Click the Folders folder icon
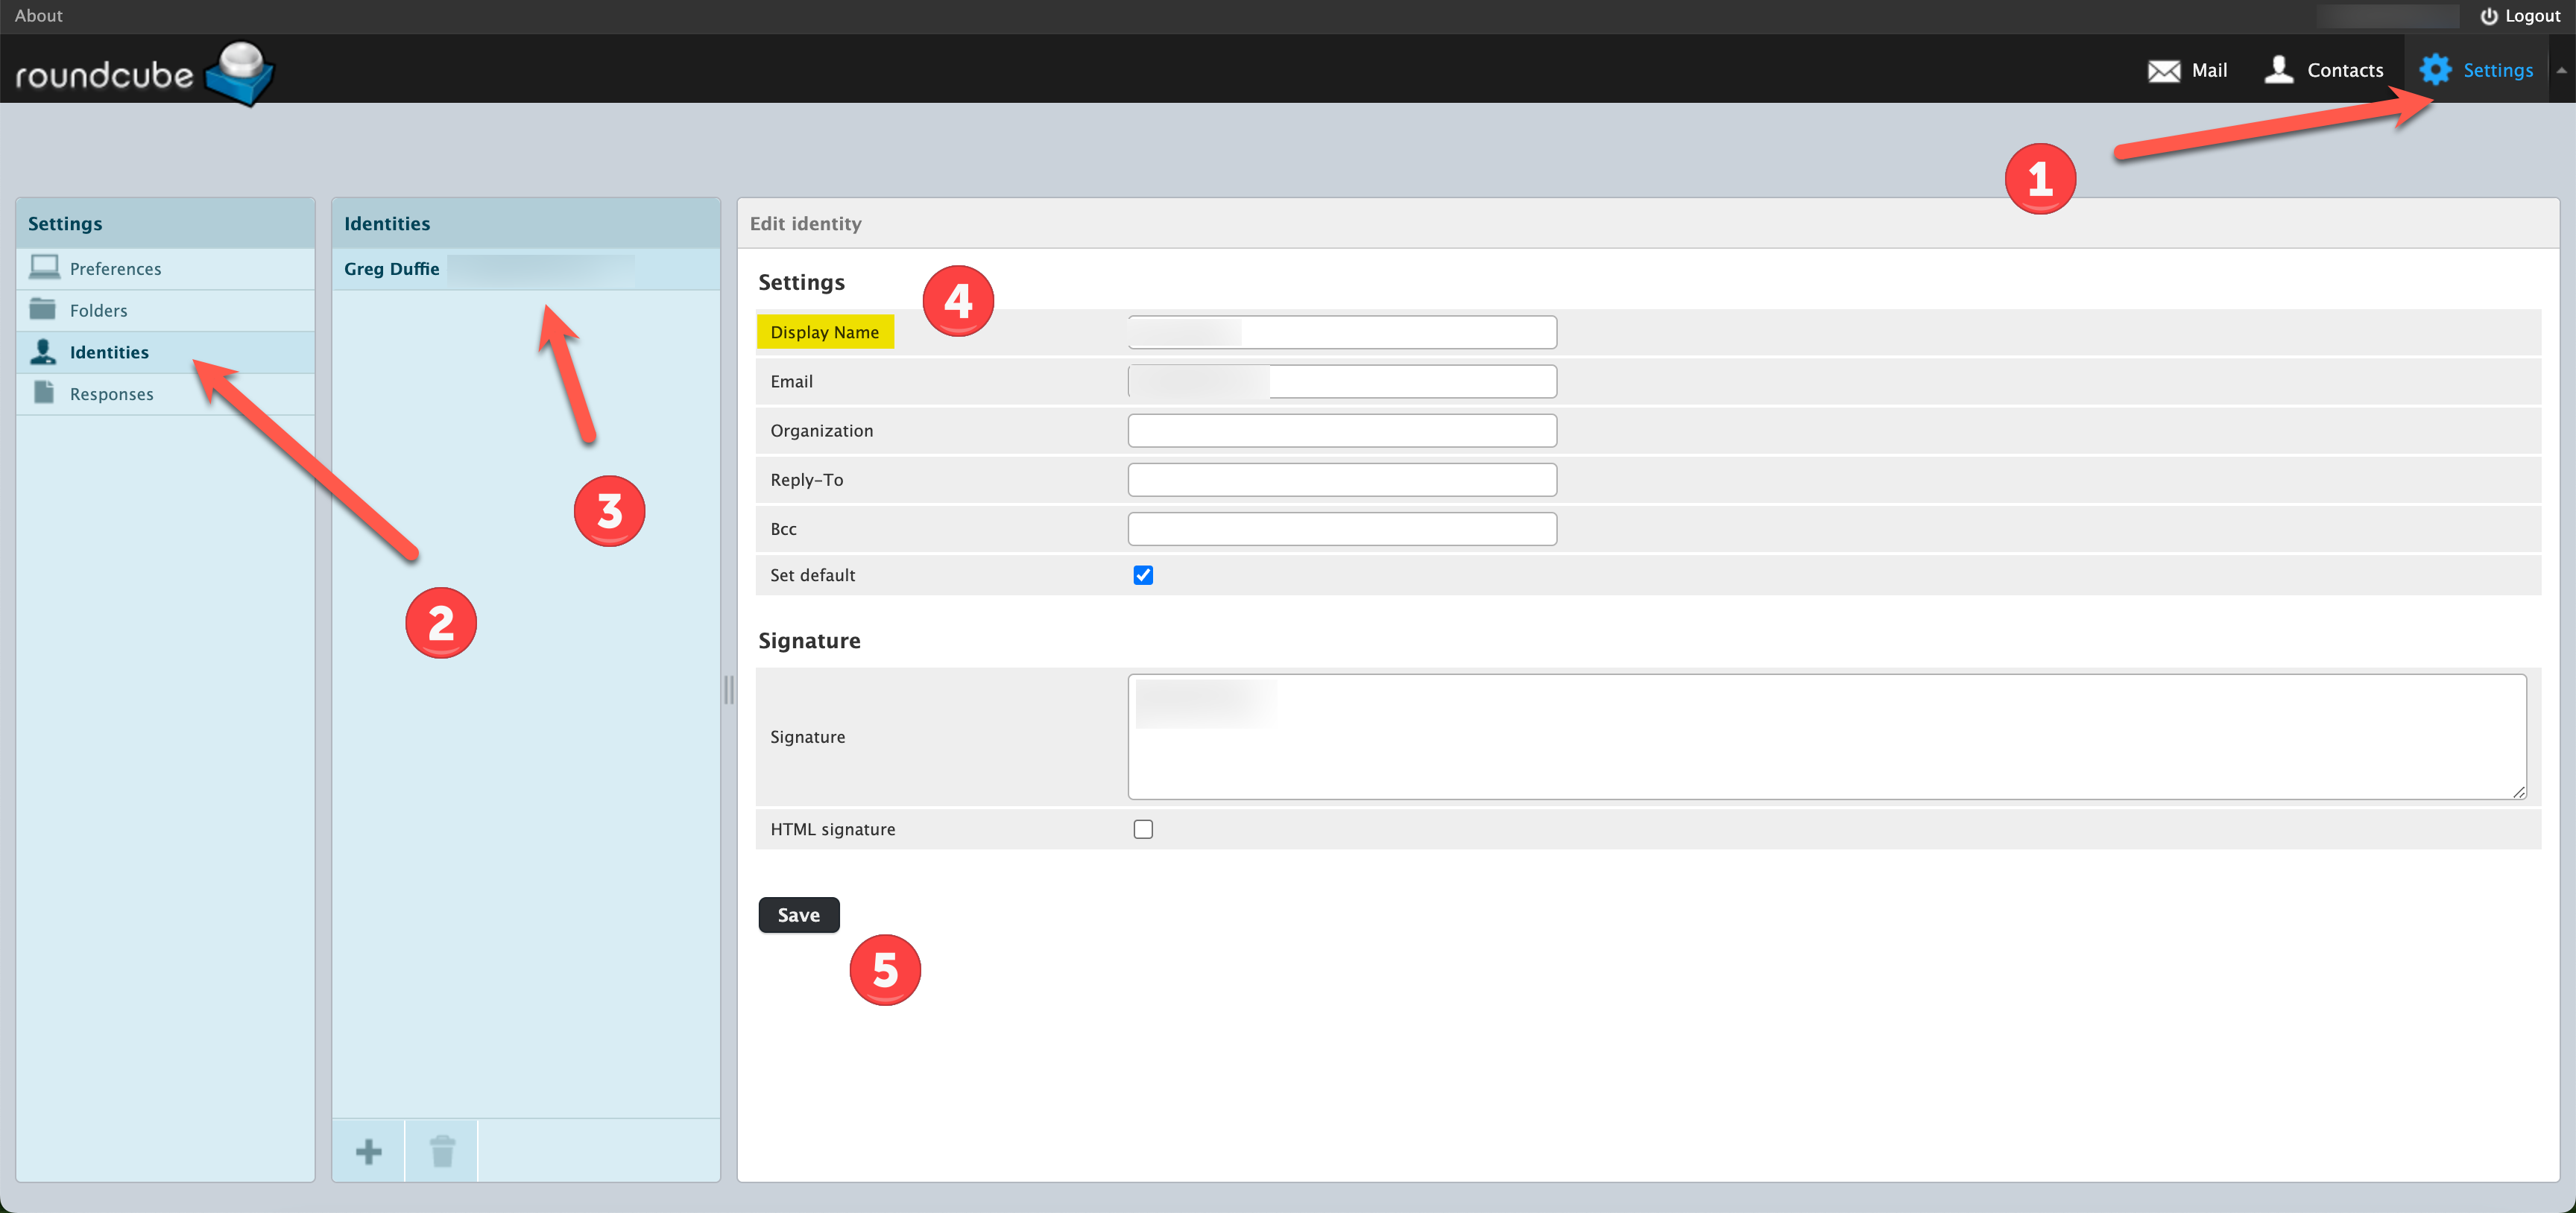2576x1213 pixels. [x=43, y=309]
